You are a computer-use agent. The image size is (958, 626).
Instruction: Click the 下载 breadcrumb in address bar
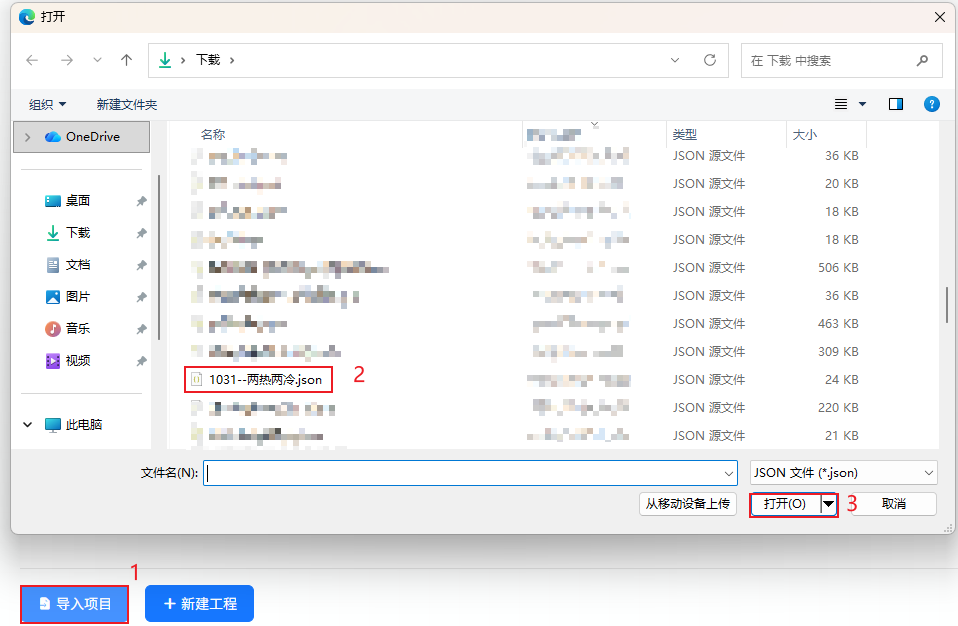208,60
